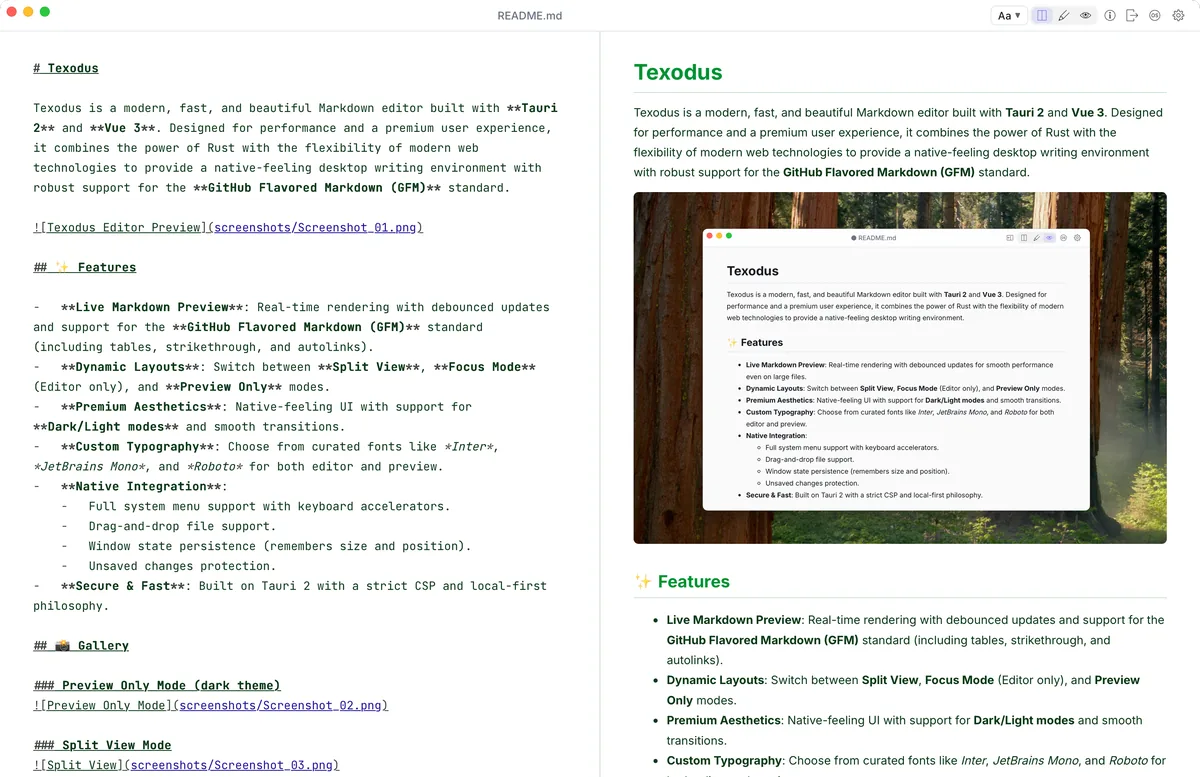Open the Aa font dropdown
1200x777 pixels.
click(1008, 15)
